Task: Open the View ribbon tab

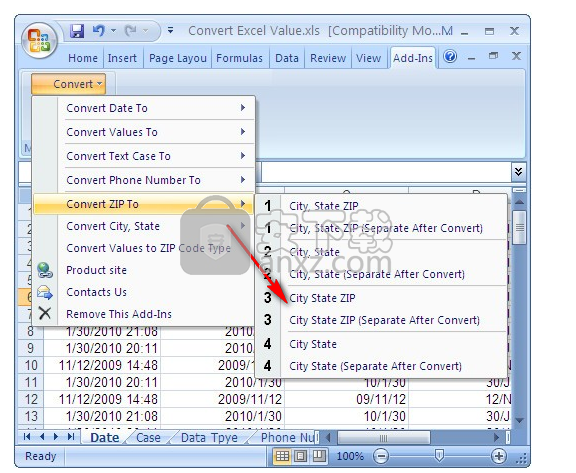Action: pyautogui.click(x=368, y=58)
